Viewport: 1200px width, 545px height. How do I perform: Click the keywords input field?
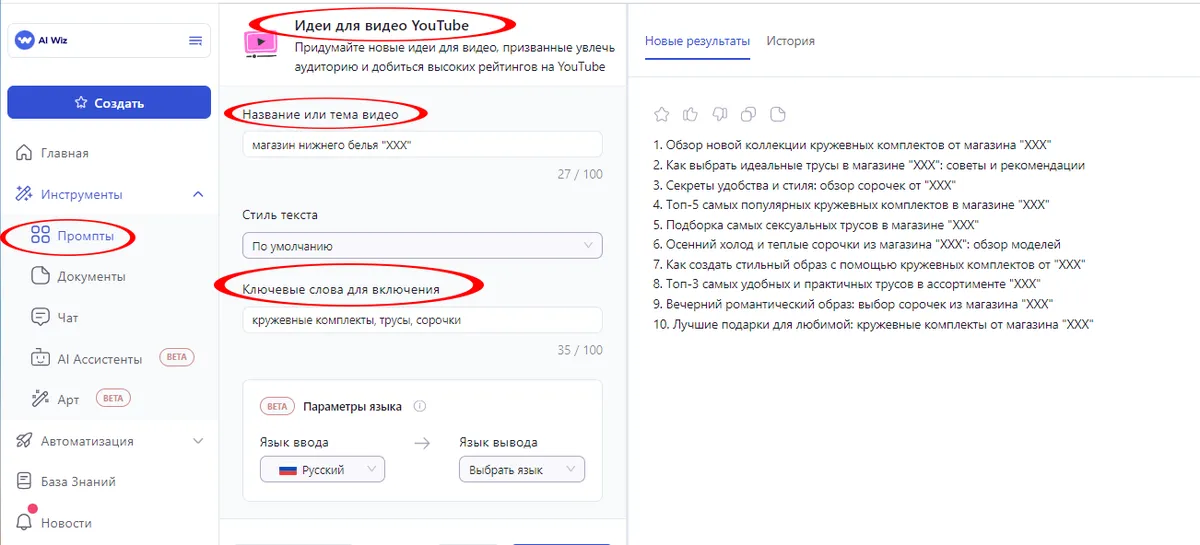[422, 320]
